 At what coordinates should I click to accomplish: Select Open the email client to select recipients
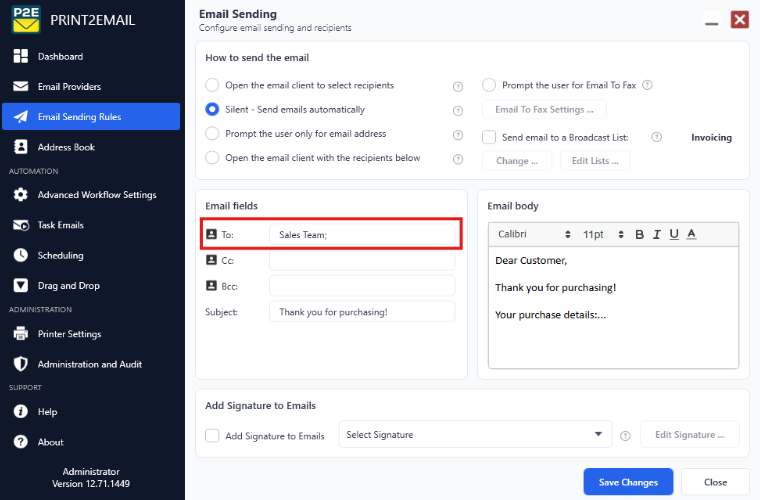click(212, 85)
